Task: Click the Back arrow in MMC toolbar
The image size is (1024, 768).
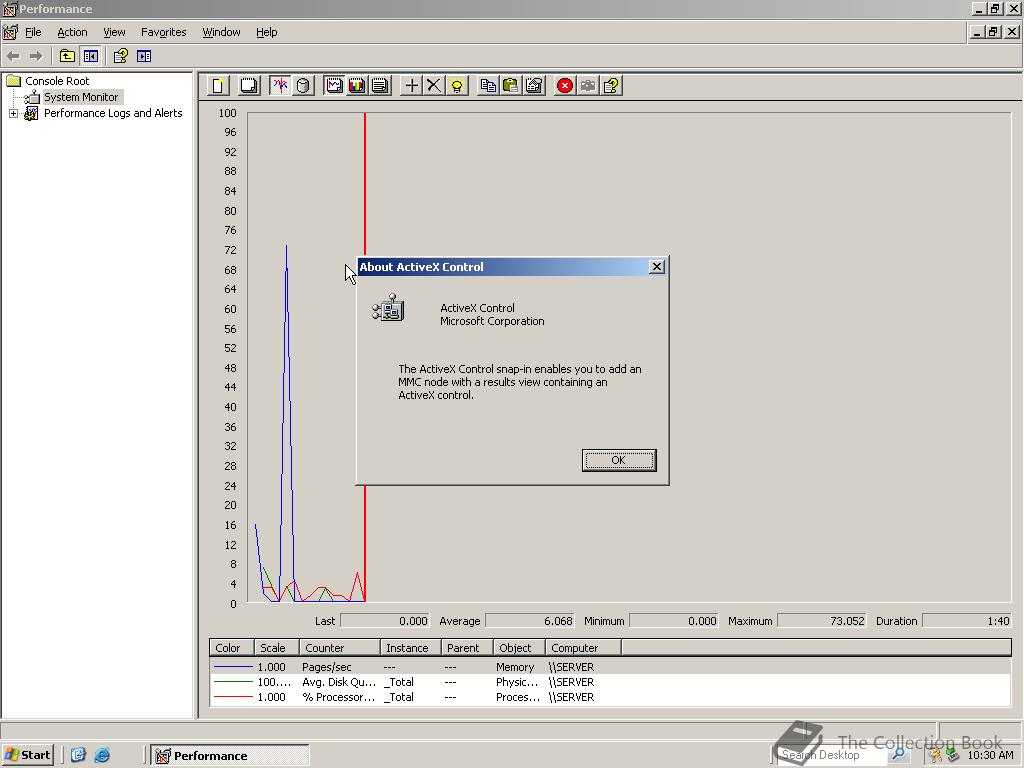Action: tap(14, 56)
